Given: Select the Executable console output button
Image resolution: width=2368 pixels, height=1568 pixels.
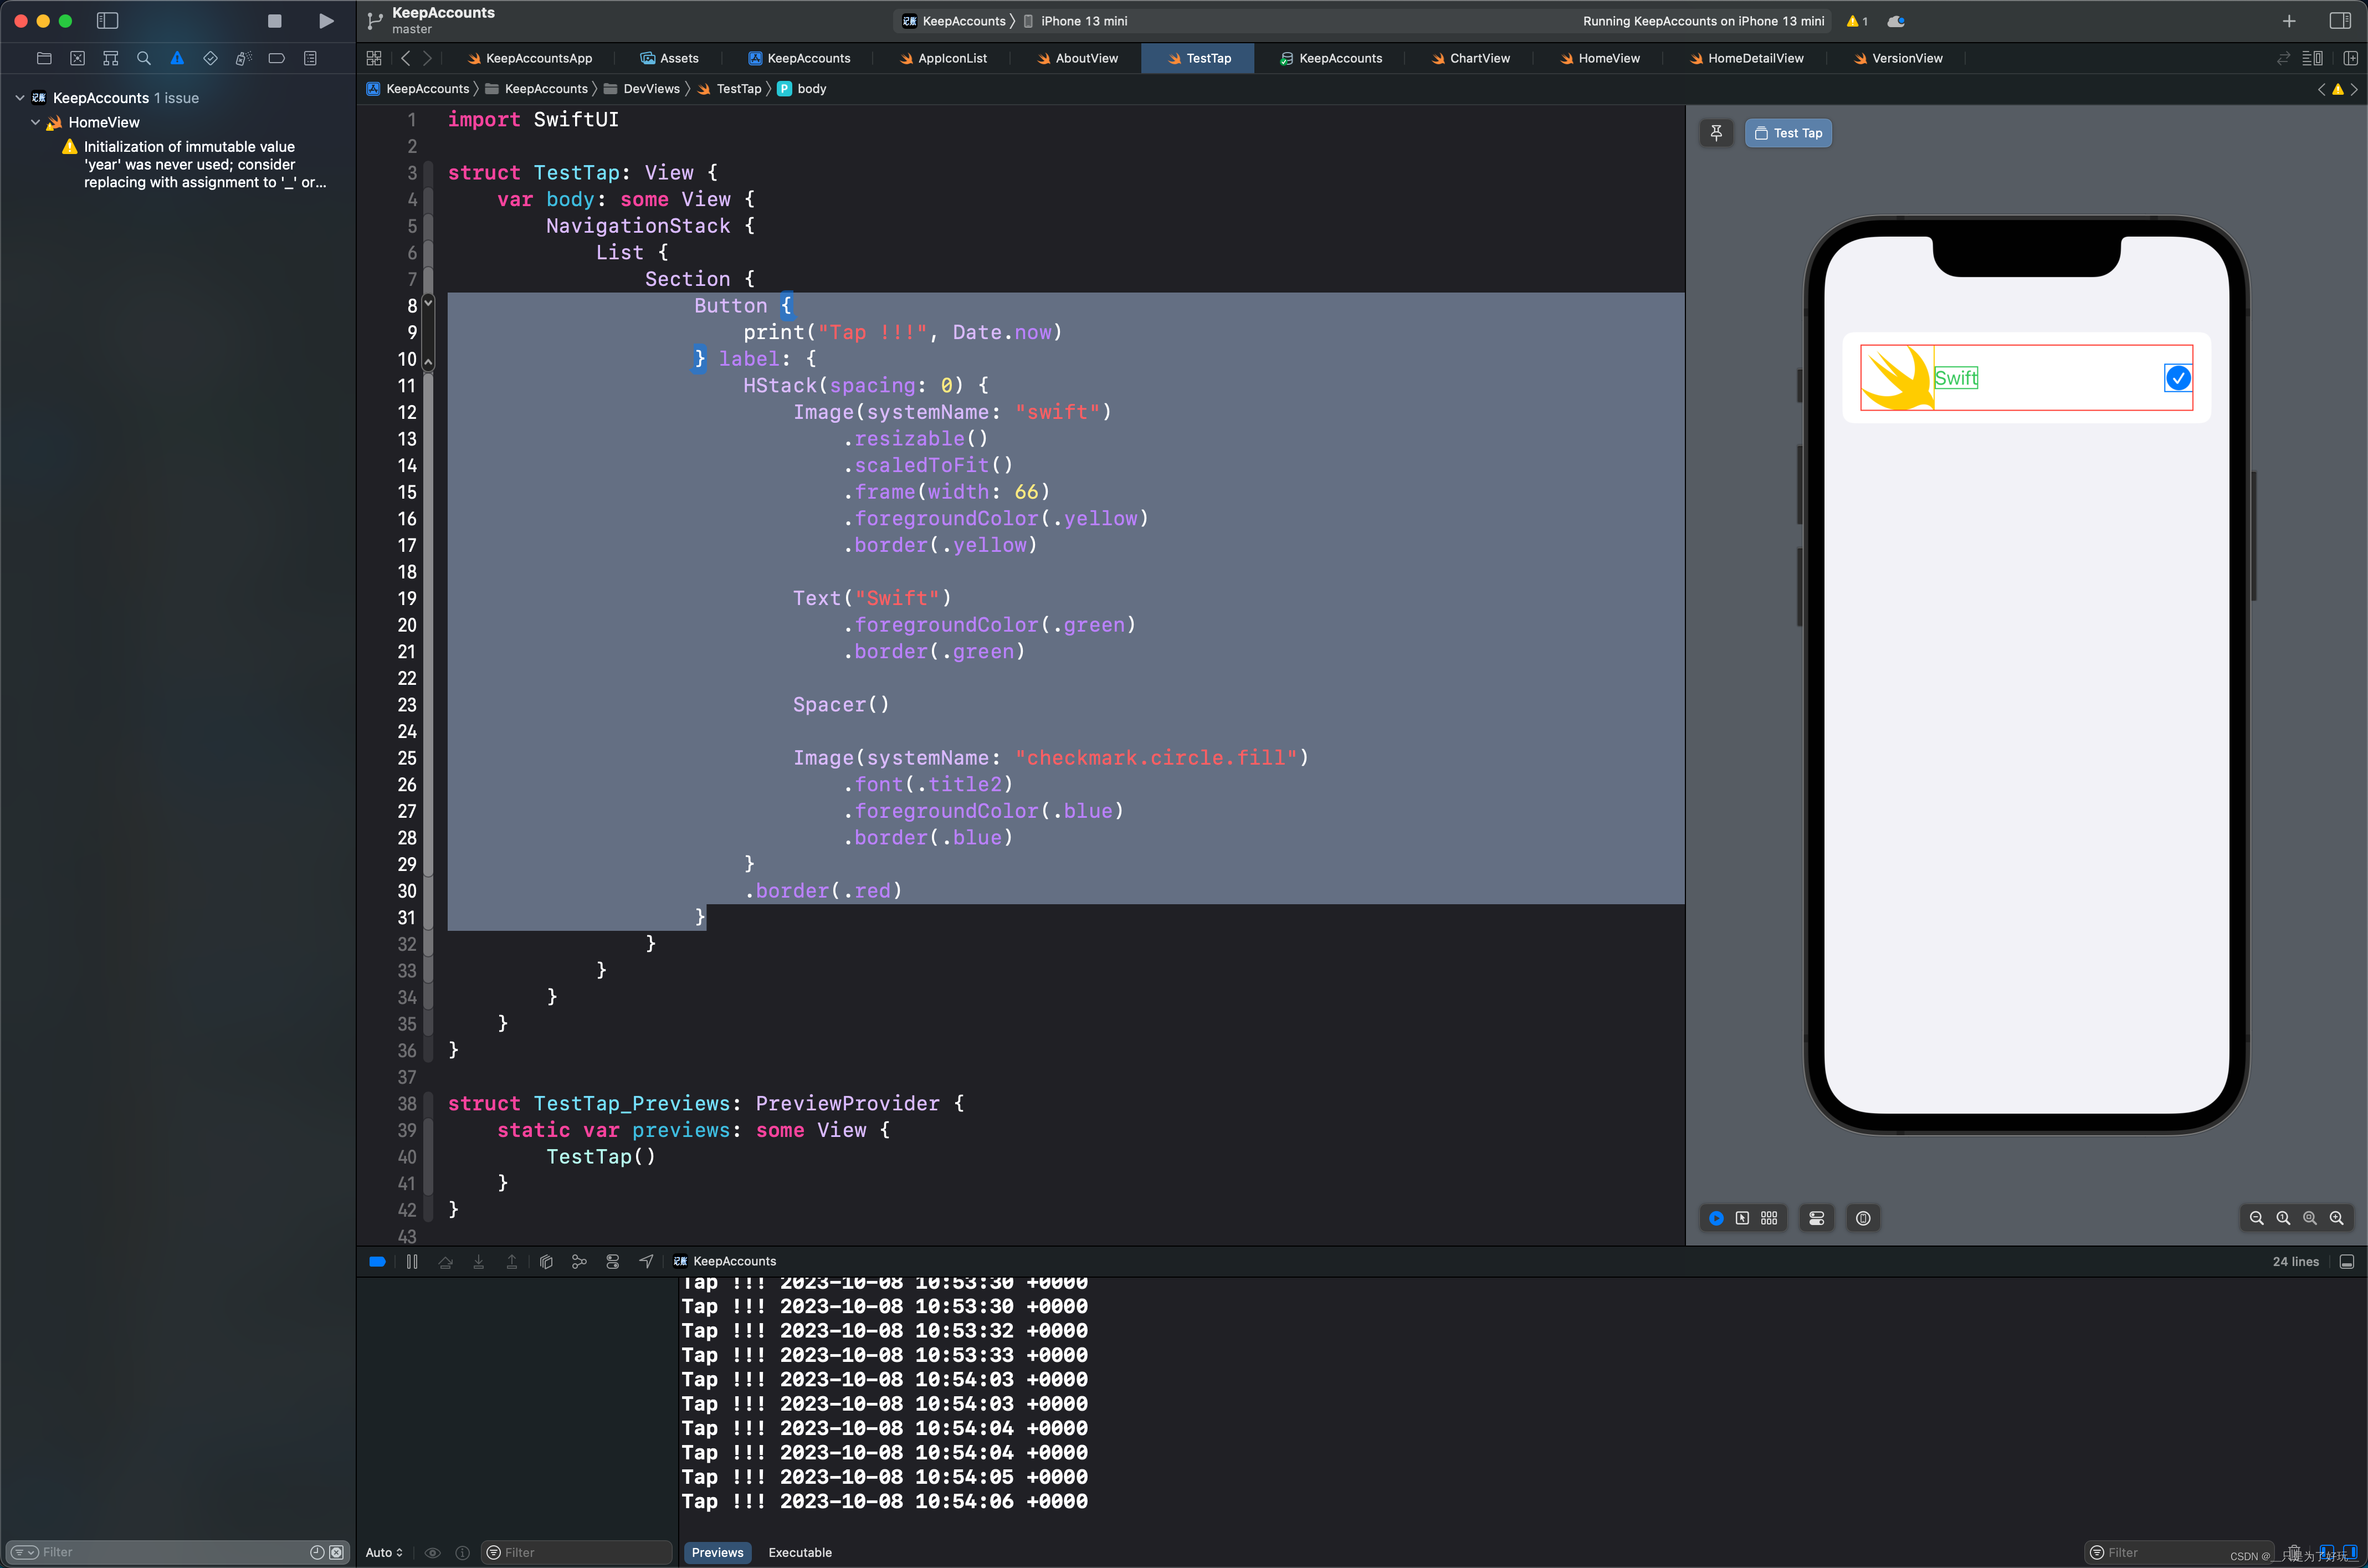Looking at the screenshot, I should (799, 1552).
